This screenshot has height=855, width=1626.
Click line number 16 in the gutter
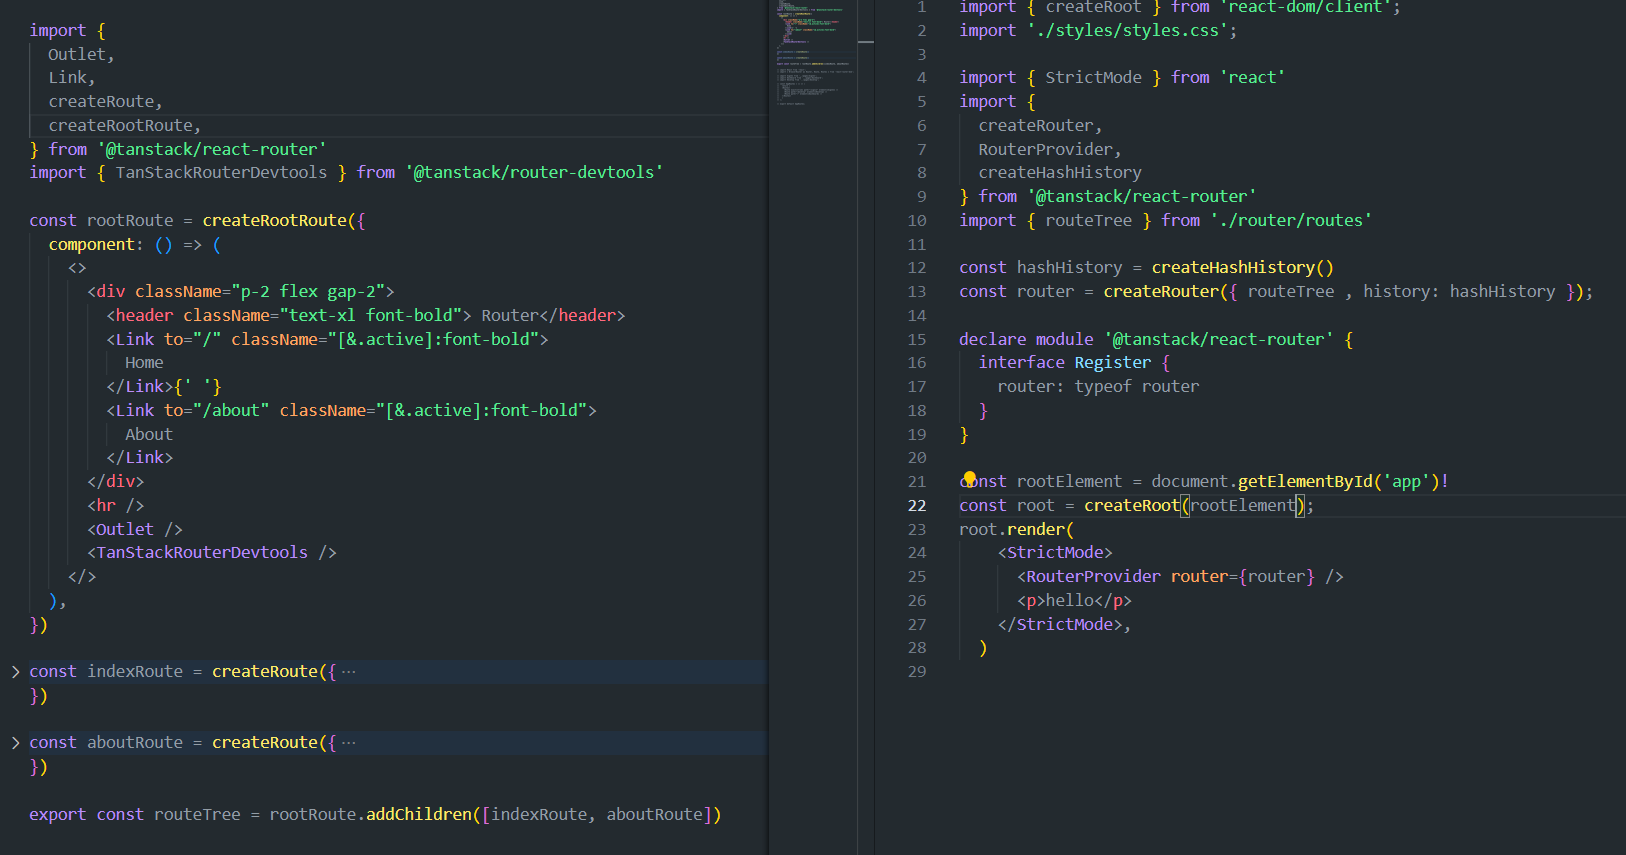pyautogui.click(x=917, y=363)
